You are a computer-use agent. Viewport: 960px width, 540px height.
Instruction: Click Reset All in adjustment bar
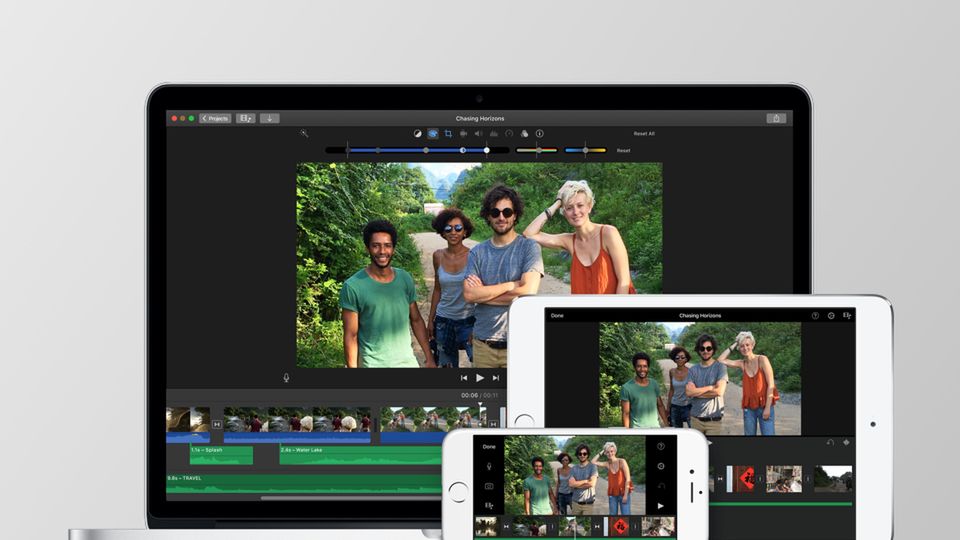tap(644, 133)
